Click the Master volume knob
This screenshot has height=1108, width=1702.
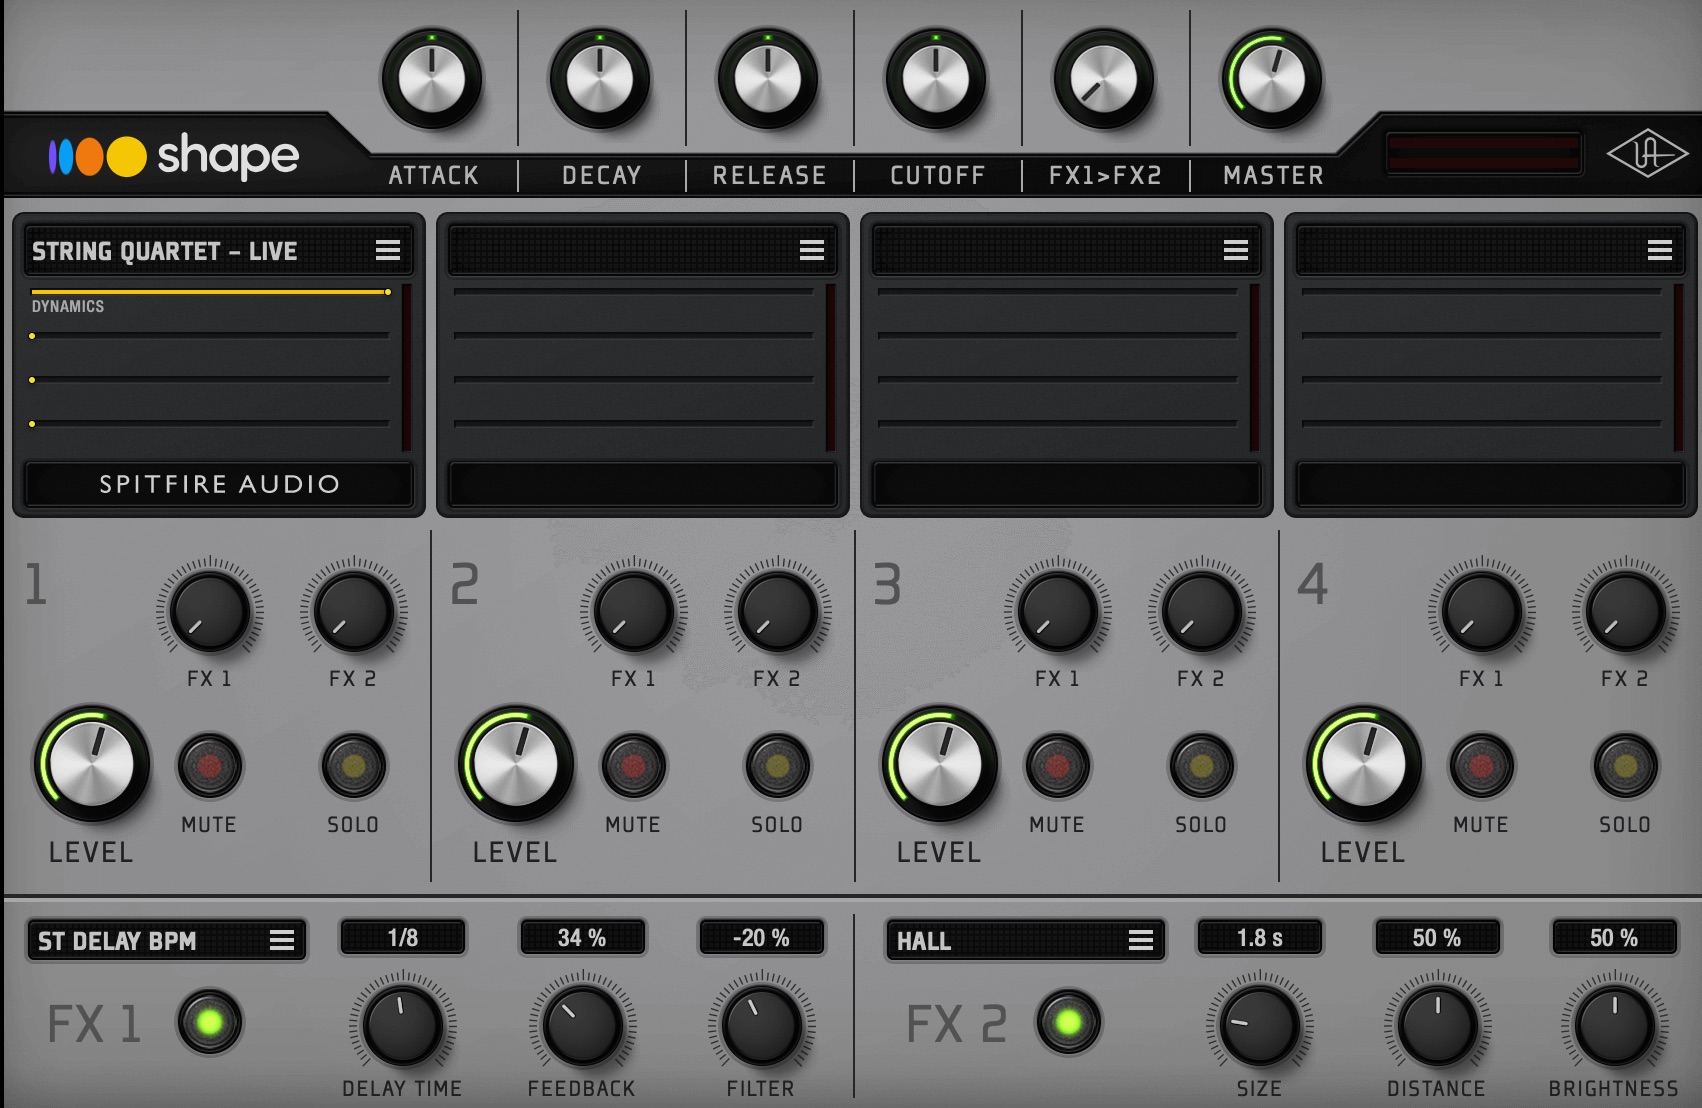point(1272,79)
